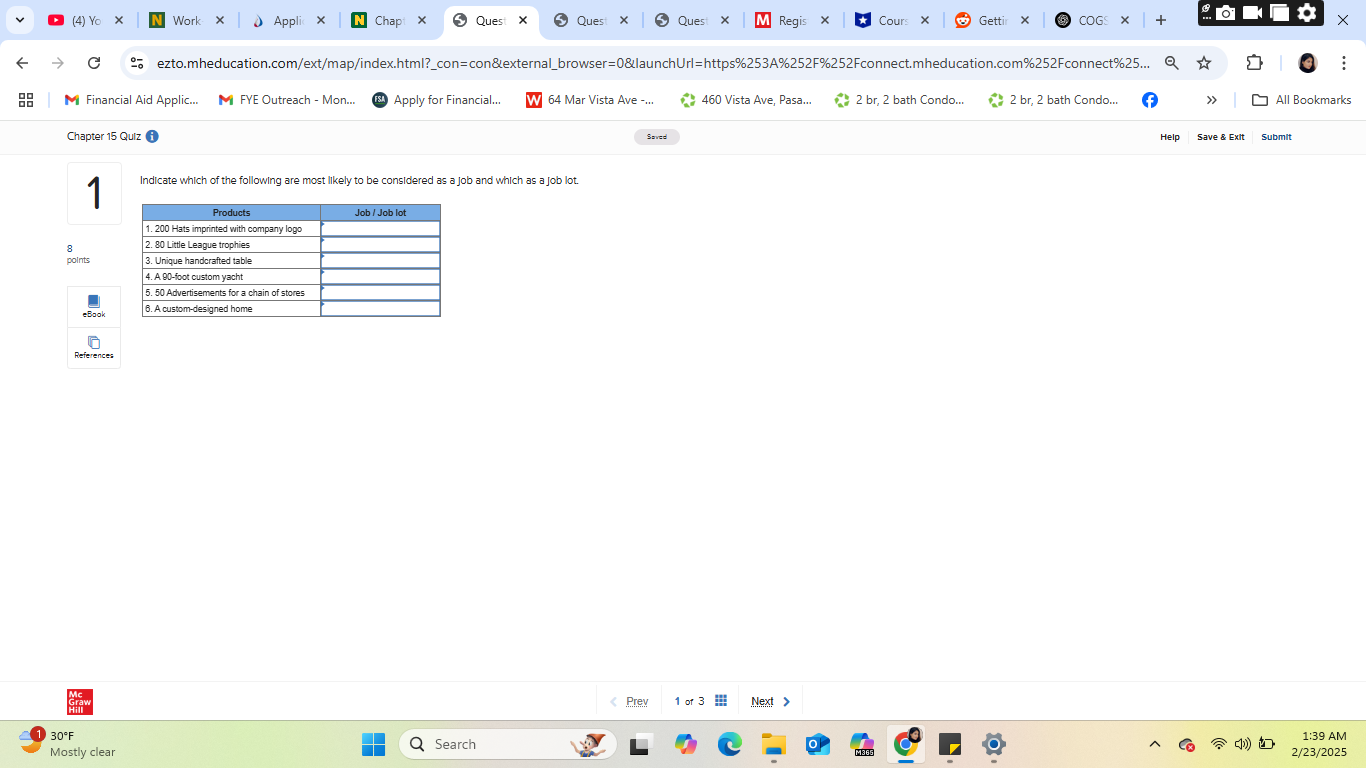Open the Chrome extensions puzzle icon
Screen dimensions: 1366x768
[x=1254, y=62]
